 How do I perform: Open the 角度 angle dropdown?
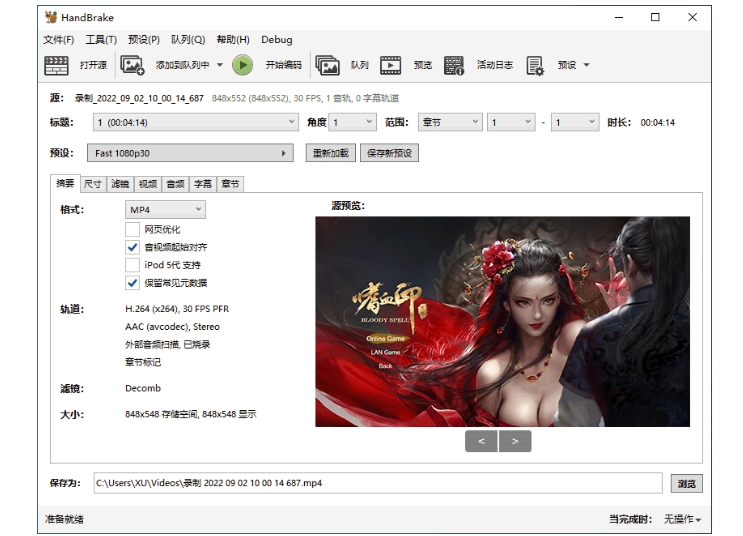point(353,122)
